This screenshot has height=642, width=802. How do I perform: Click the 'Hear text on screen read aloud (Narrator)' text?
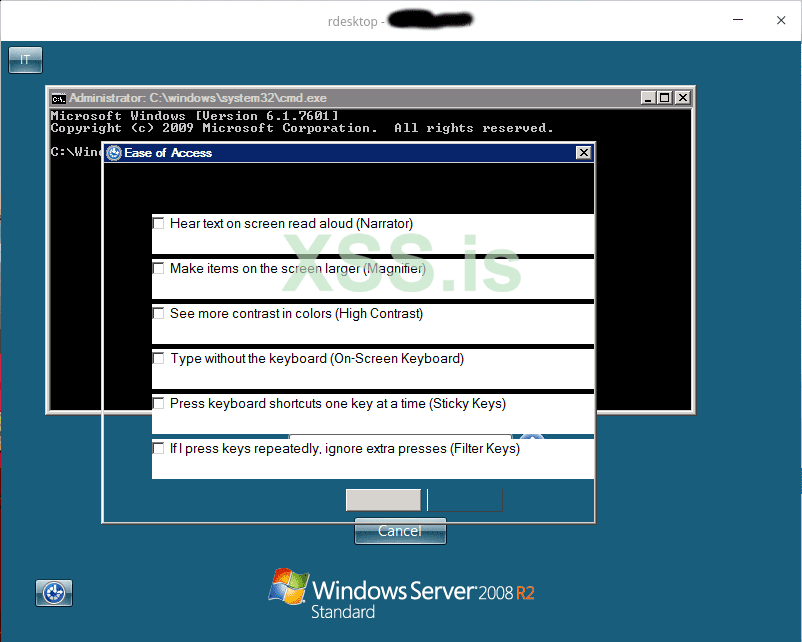[x=292, y=224]
